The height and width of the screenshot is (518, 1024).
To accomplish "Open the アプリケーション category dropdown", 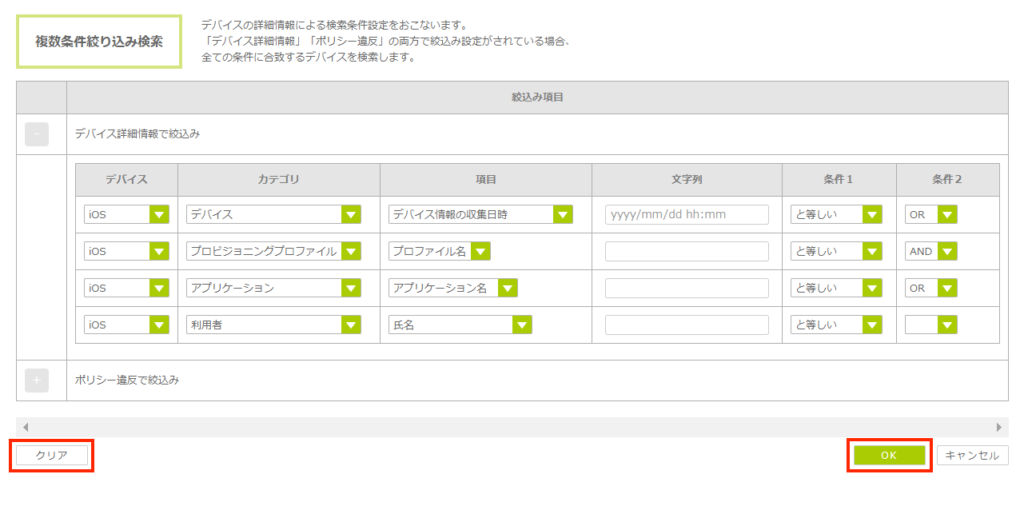I will pyautogui.click(x=273, y=288).
